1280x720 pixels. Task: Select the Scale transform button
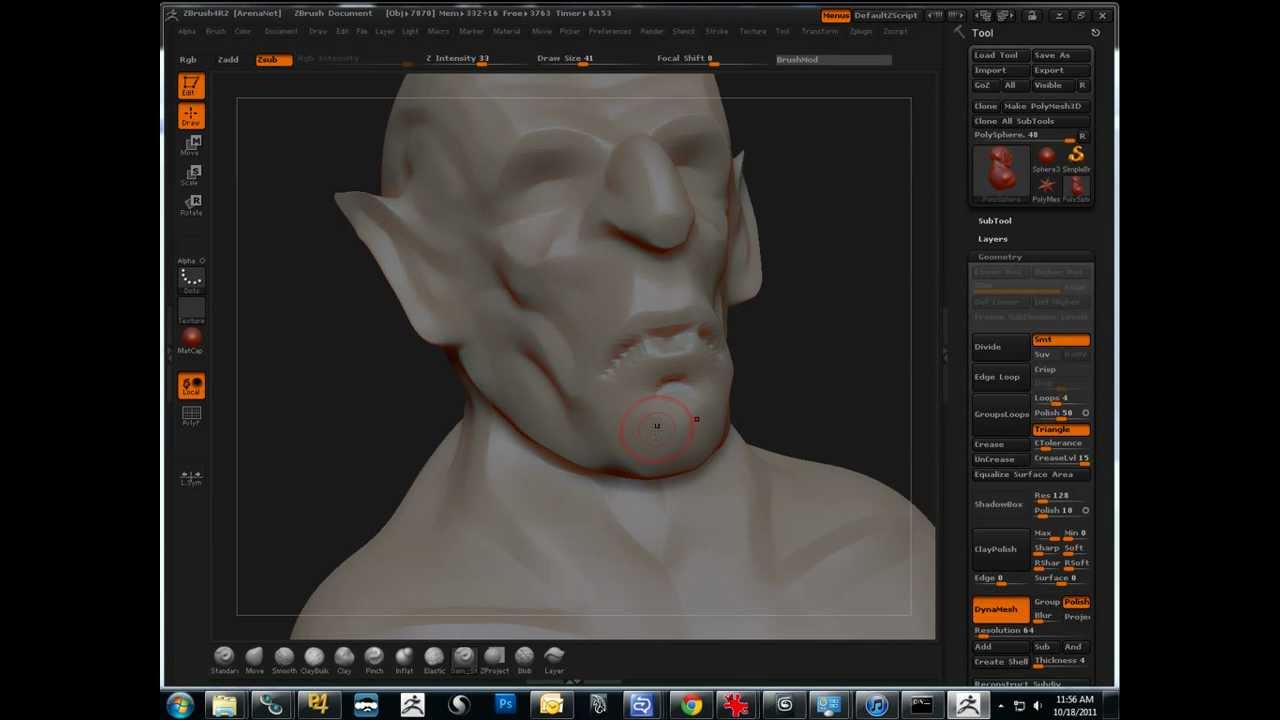191,176
